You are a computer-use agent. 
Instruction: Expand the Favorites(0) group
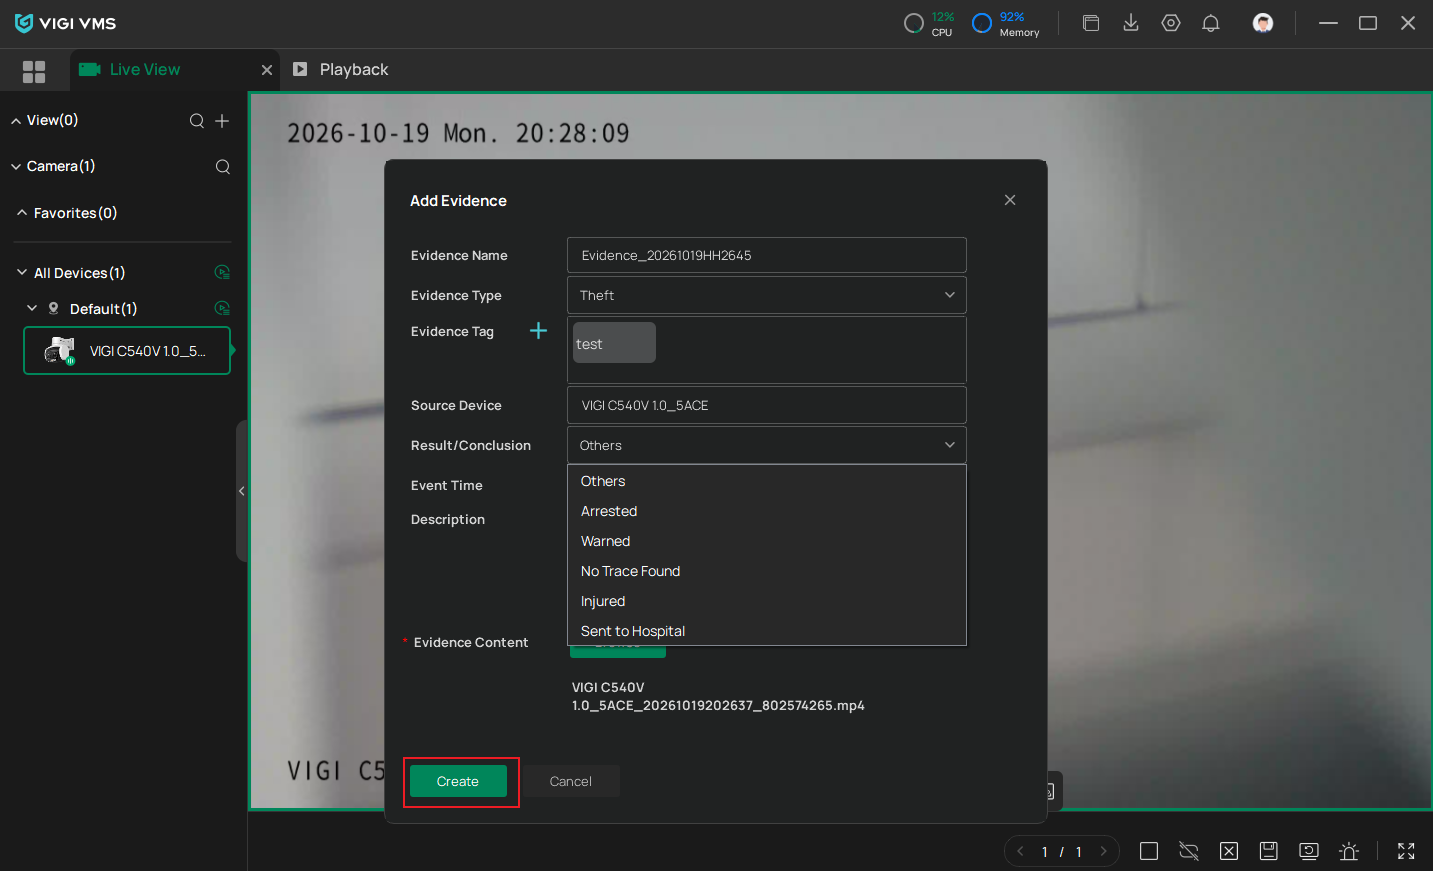coord(22,213)
